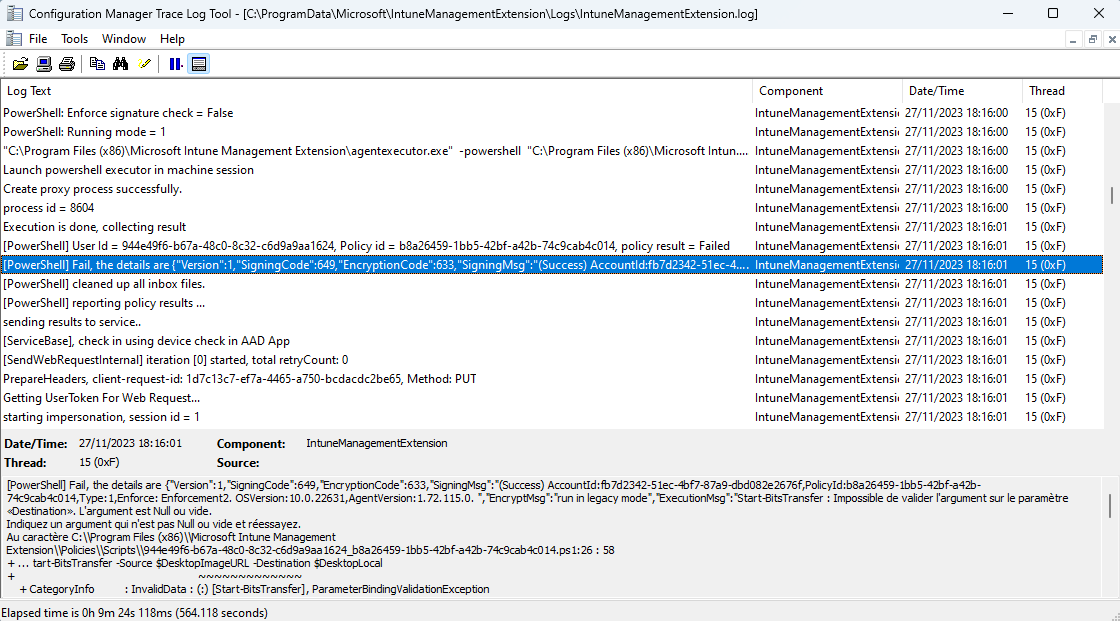Open the Highlight tool pen icon
Screen dimensions: 1120x621
click(144, 63)
